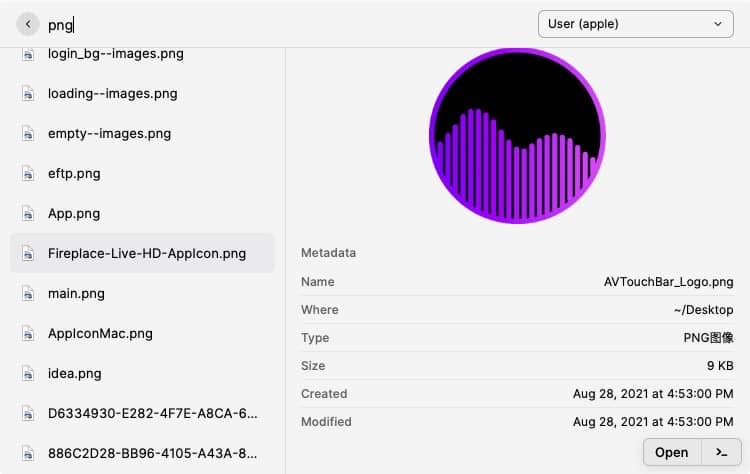
Task: Select loading--images.png file icon
Action: coord(28,94)
